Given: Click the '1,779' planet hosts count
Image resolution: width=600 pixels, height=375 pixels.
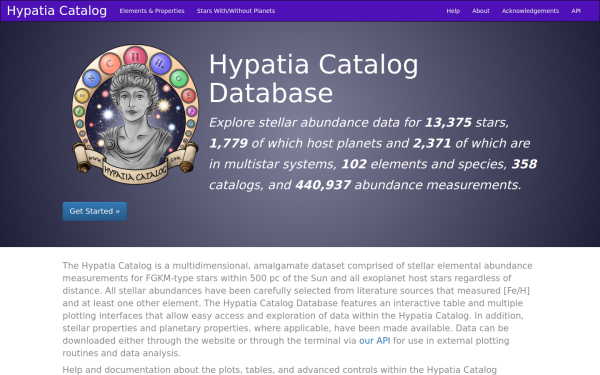Looking at the screenshot, I should click(x=228, y=143).
